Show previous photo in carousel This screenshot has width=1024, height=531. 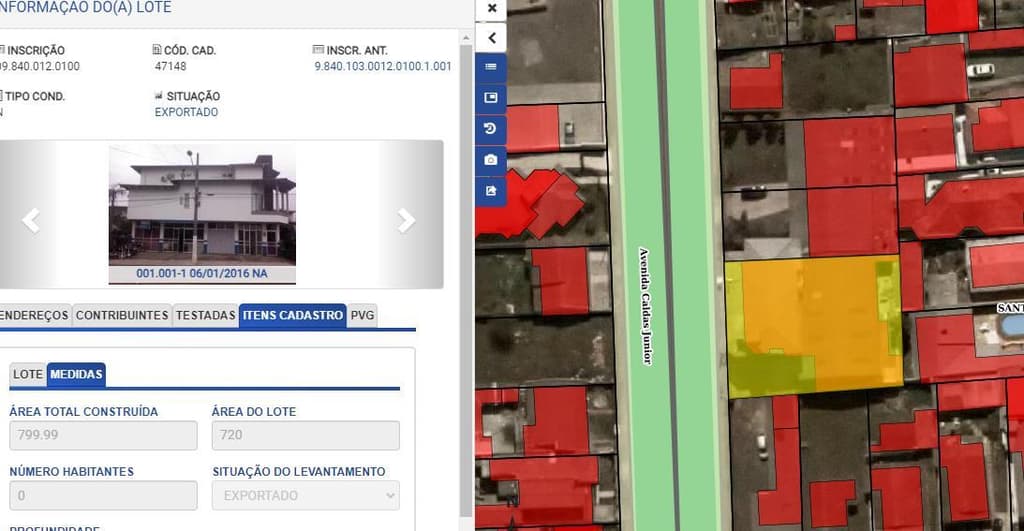click(x=31, y=220)
